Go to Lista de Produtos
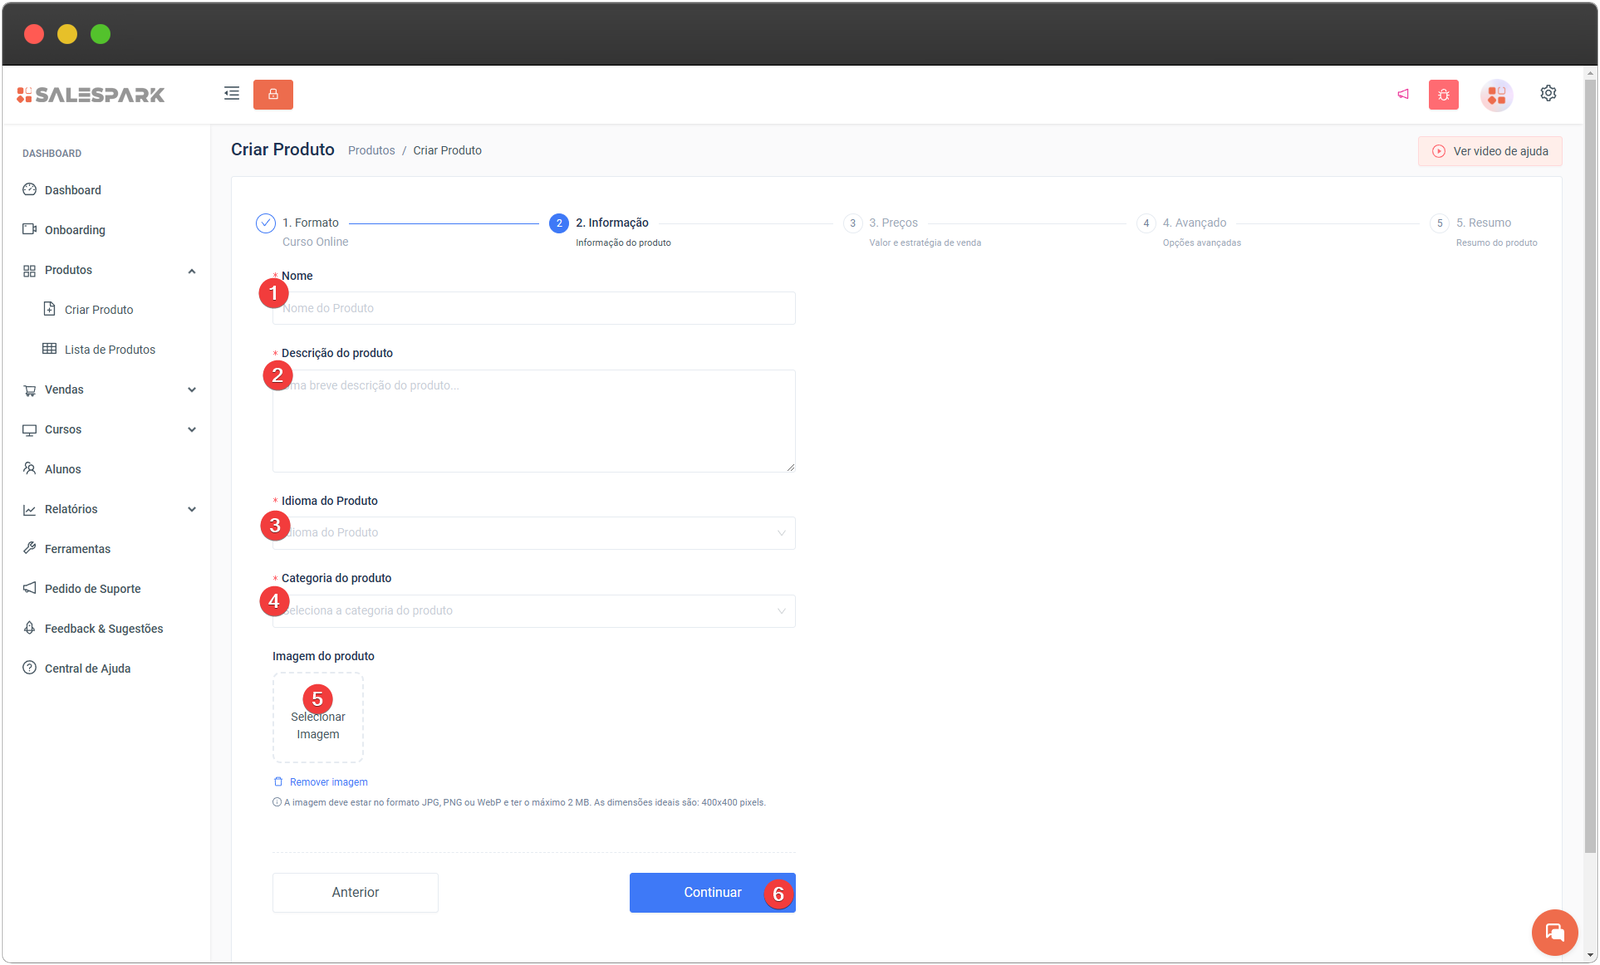The image size is (1600, 965). click(x=109, y=350)
